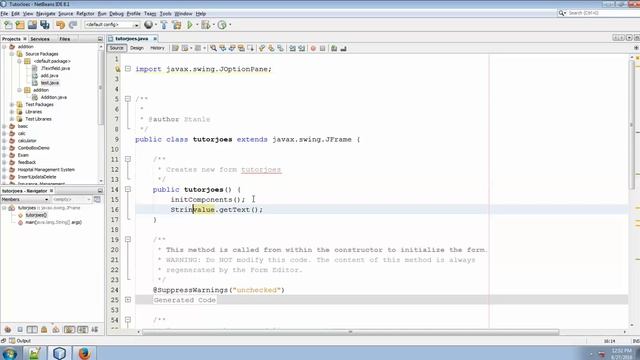Toggle Show Inherited Members in Navigator
640x360 pixels.
coord(8,329)
